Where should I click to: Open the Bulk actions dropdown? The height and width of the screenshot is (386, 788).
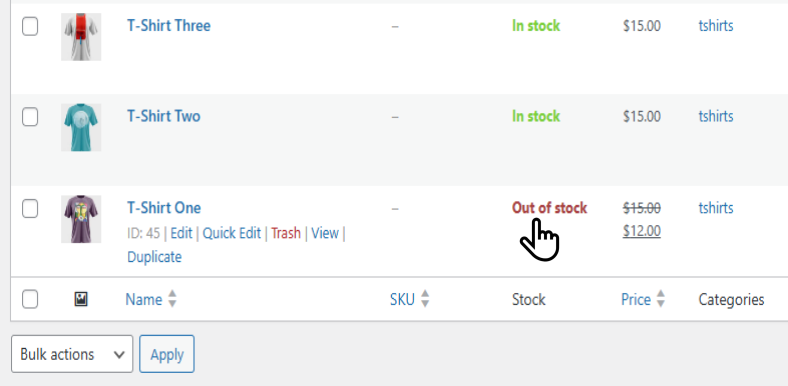click(72, 354)
